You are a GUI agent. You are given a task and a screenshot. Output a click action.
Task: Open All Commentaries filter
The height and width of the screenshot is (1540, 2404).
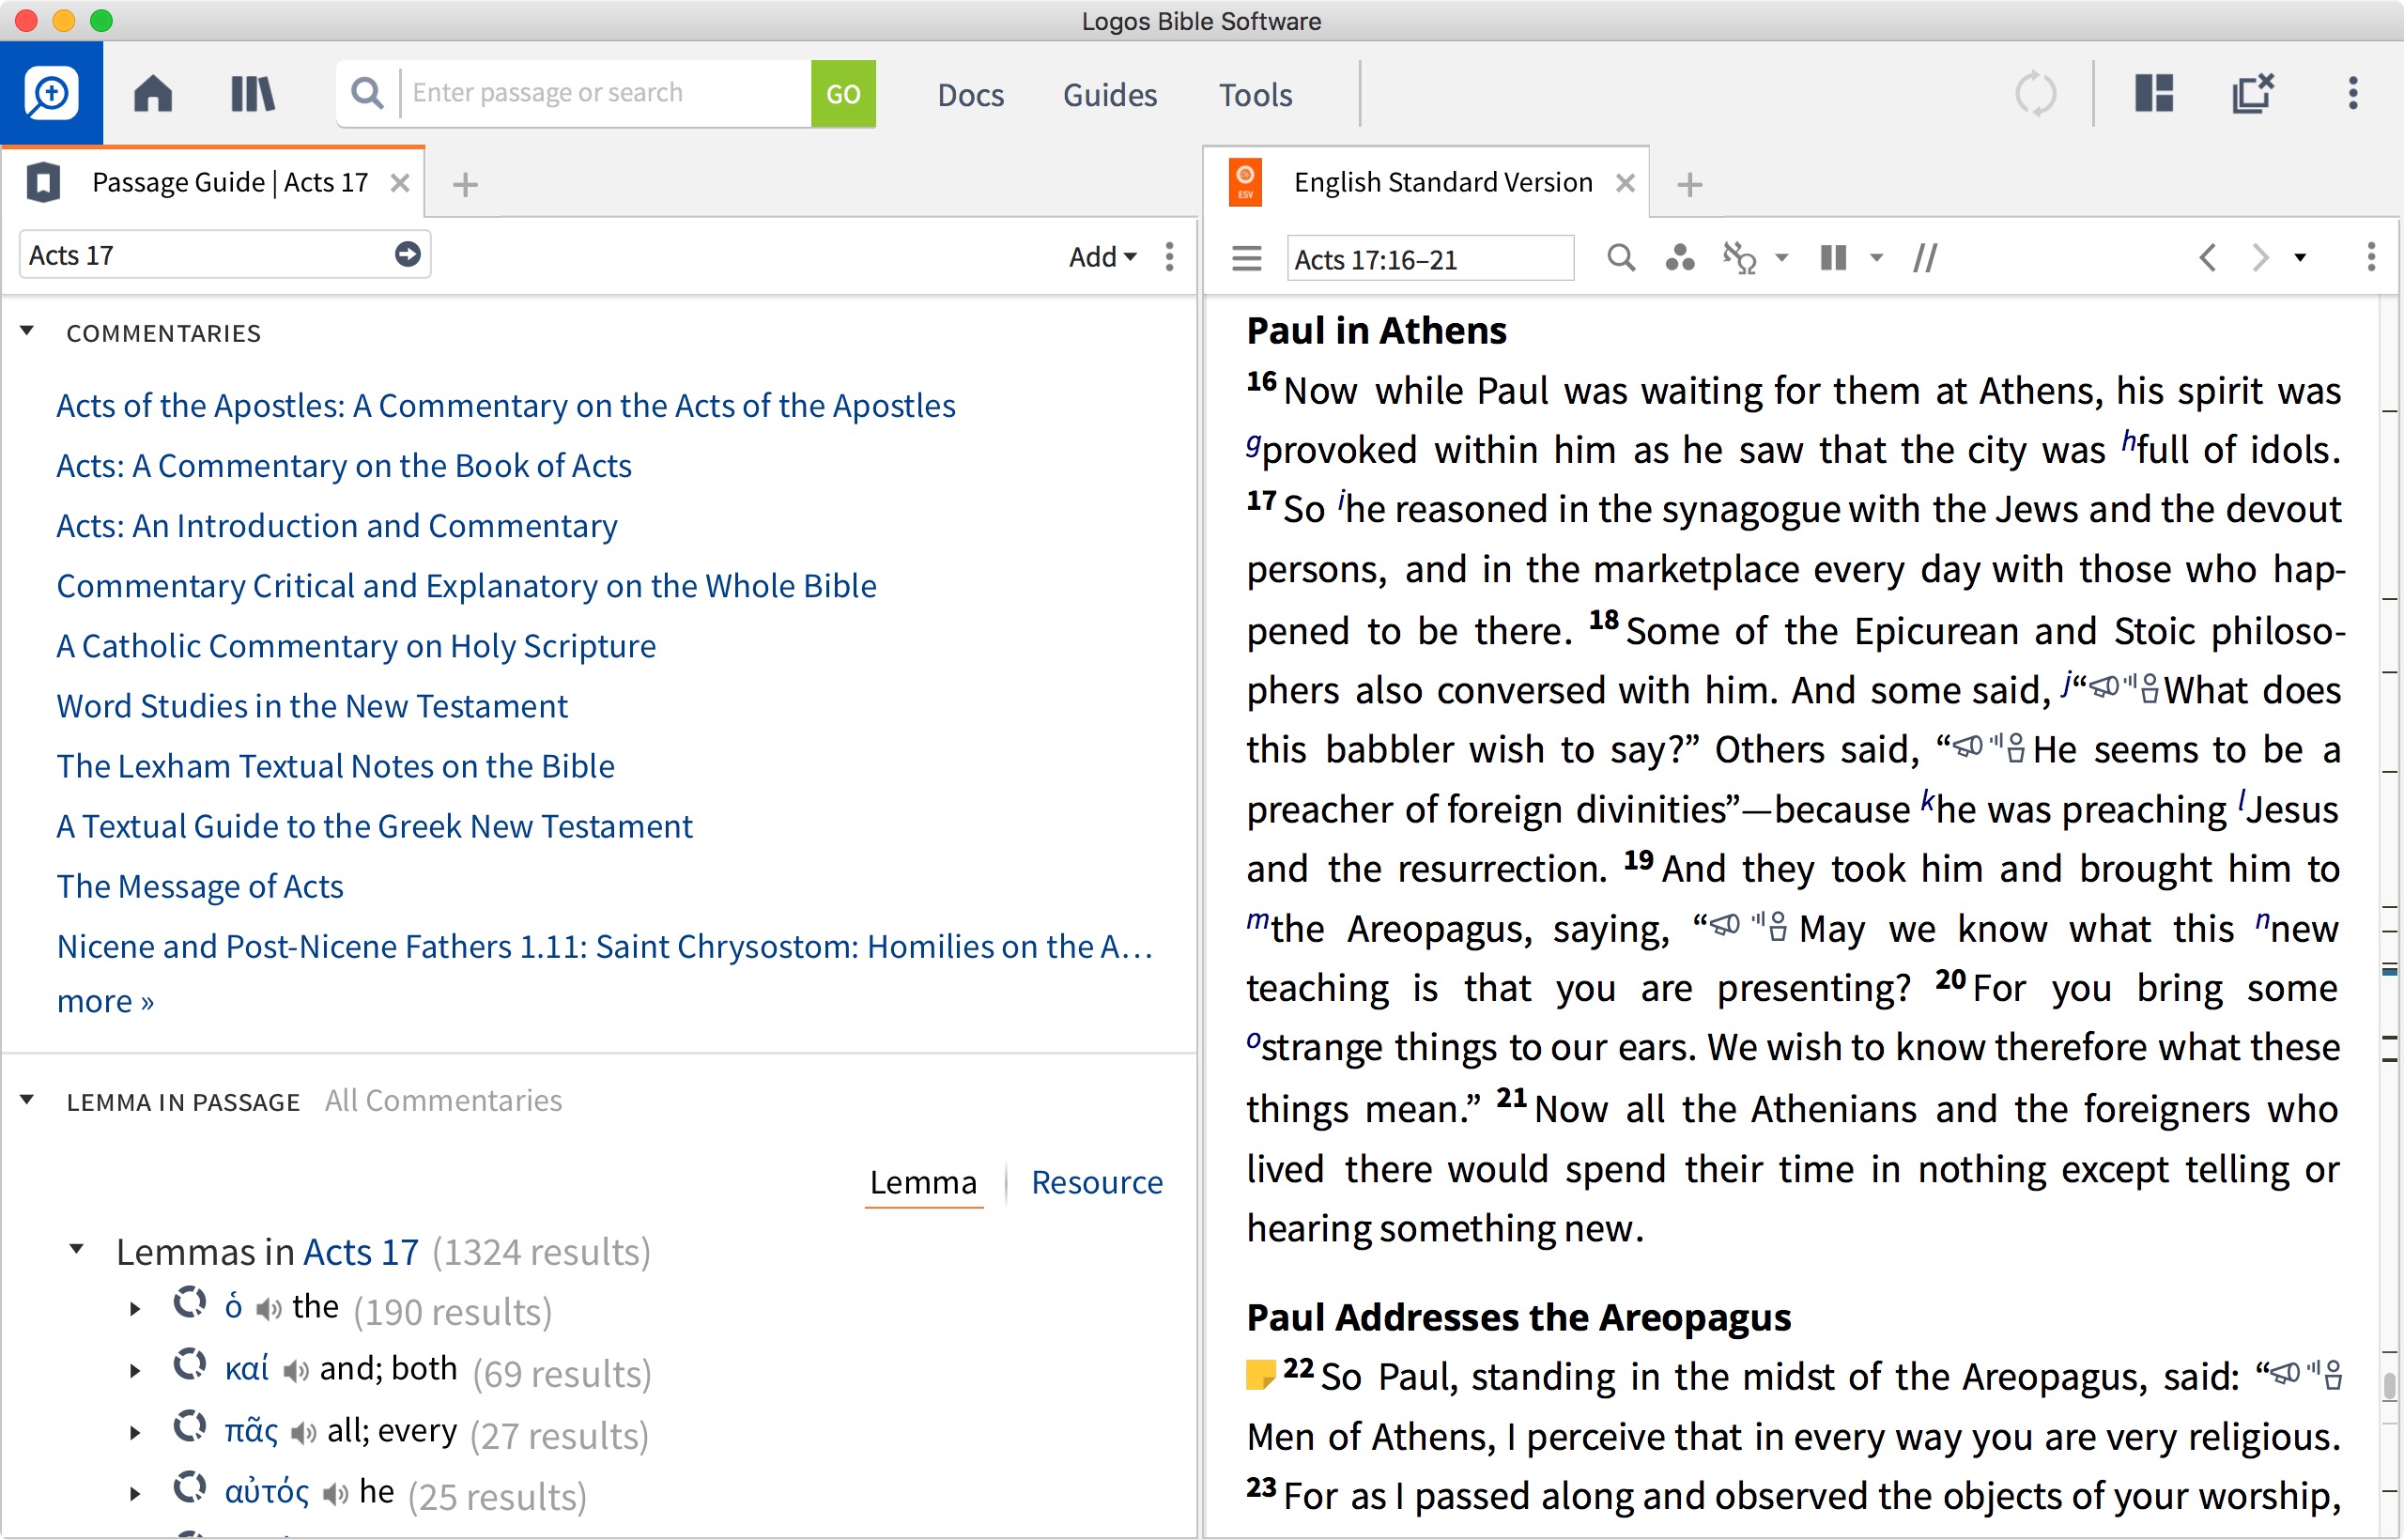(x=443, y=1101)
